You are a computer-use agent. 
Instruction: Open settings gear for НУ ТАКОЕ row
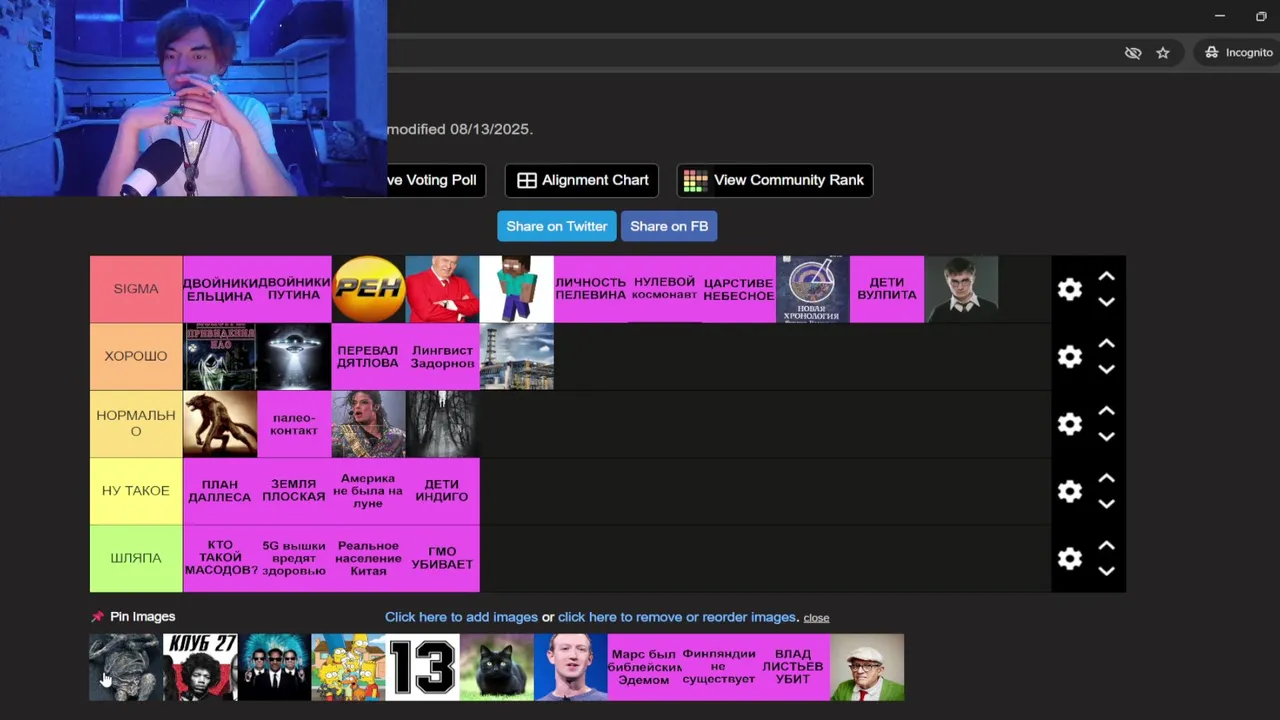1070,491
